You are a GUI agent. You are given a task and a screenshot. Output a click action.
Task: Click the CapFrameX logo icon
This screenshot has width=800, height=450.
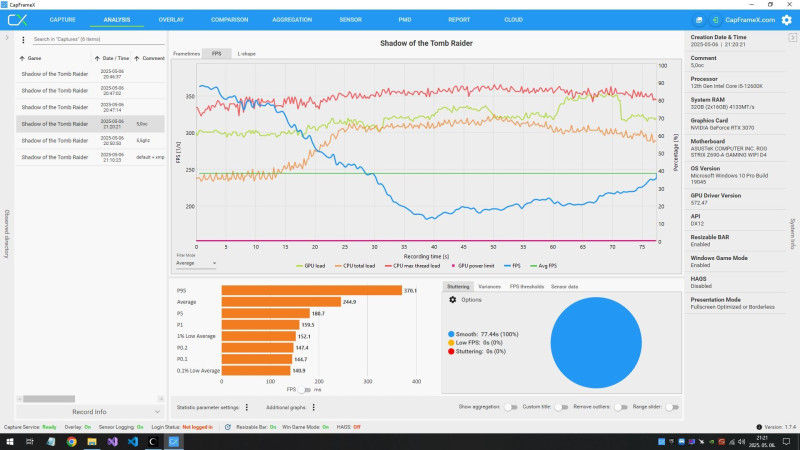coord(17,20)
